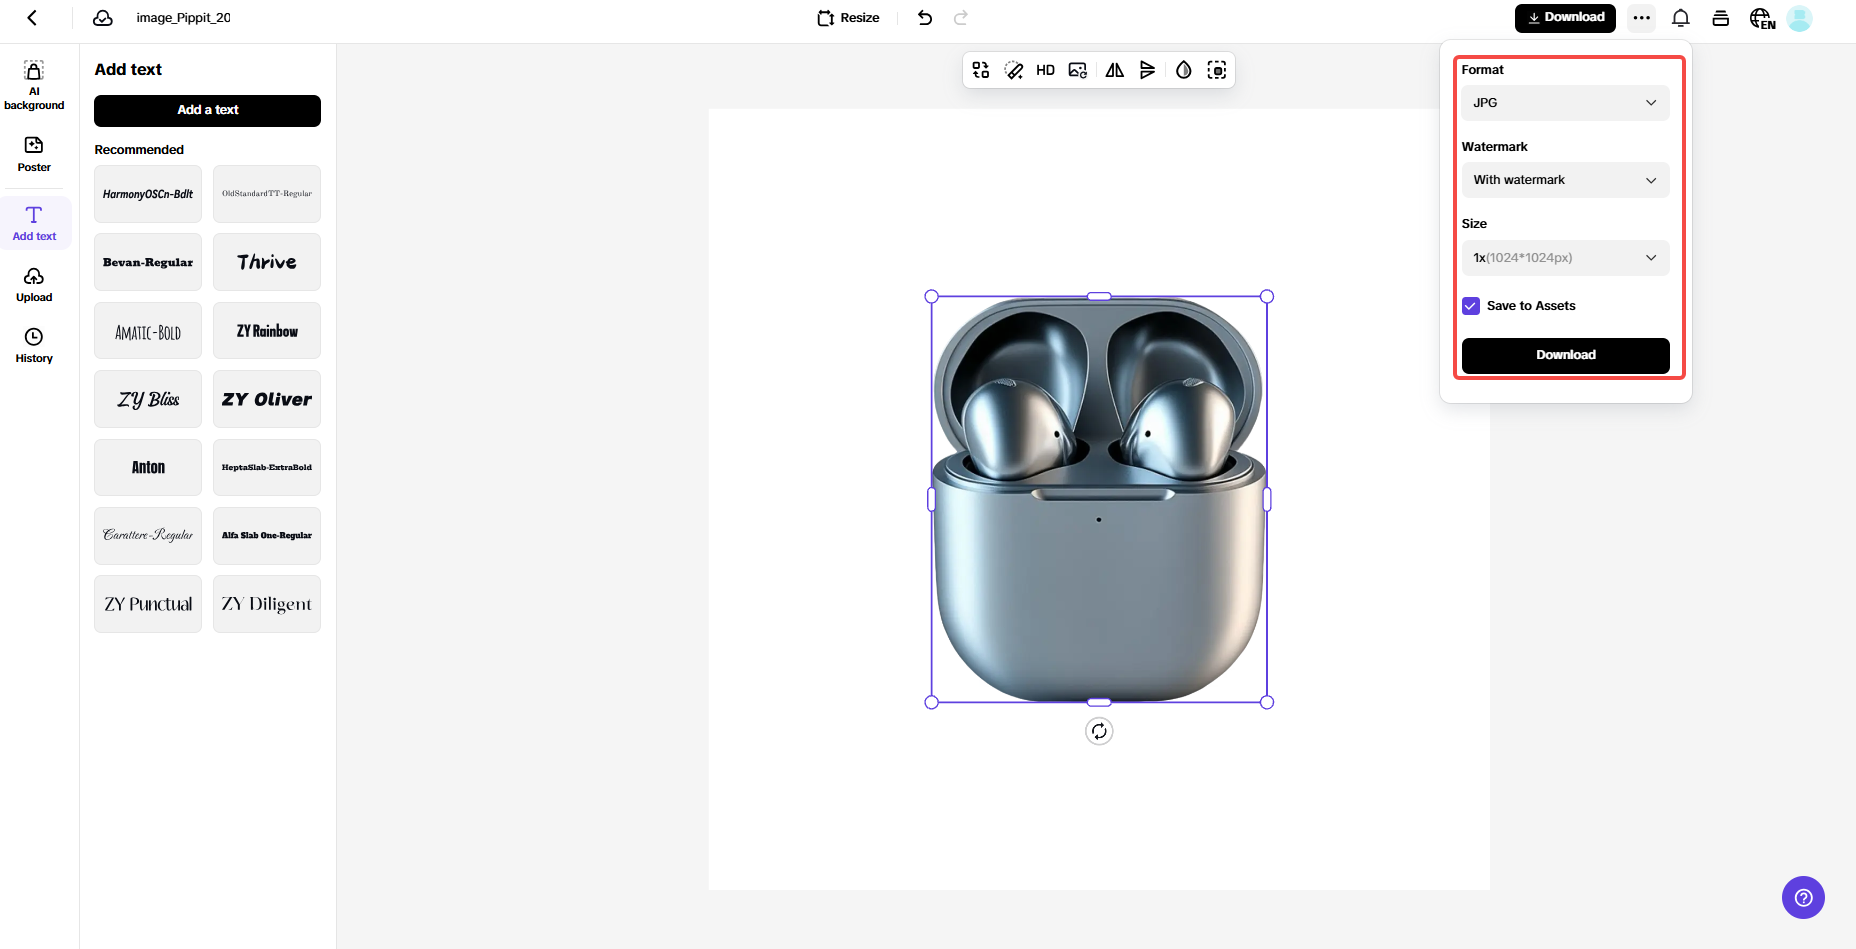This screenshot has width=1856, height=949.
Task: Go back using the top-left arrow
Action: click(32, 18)
